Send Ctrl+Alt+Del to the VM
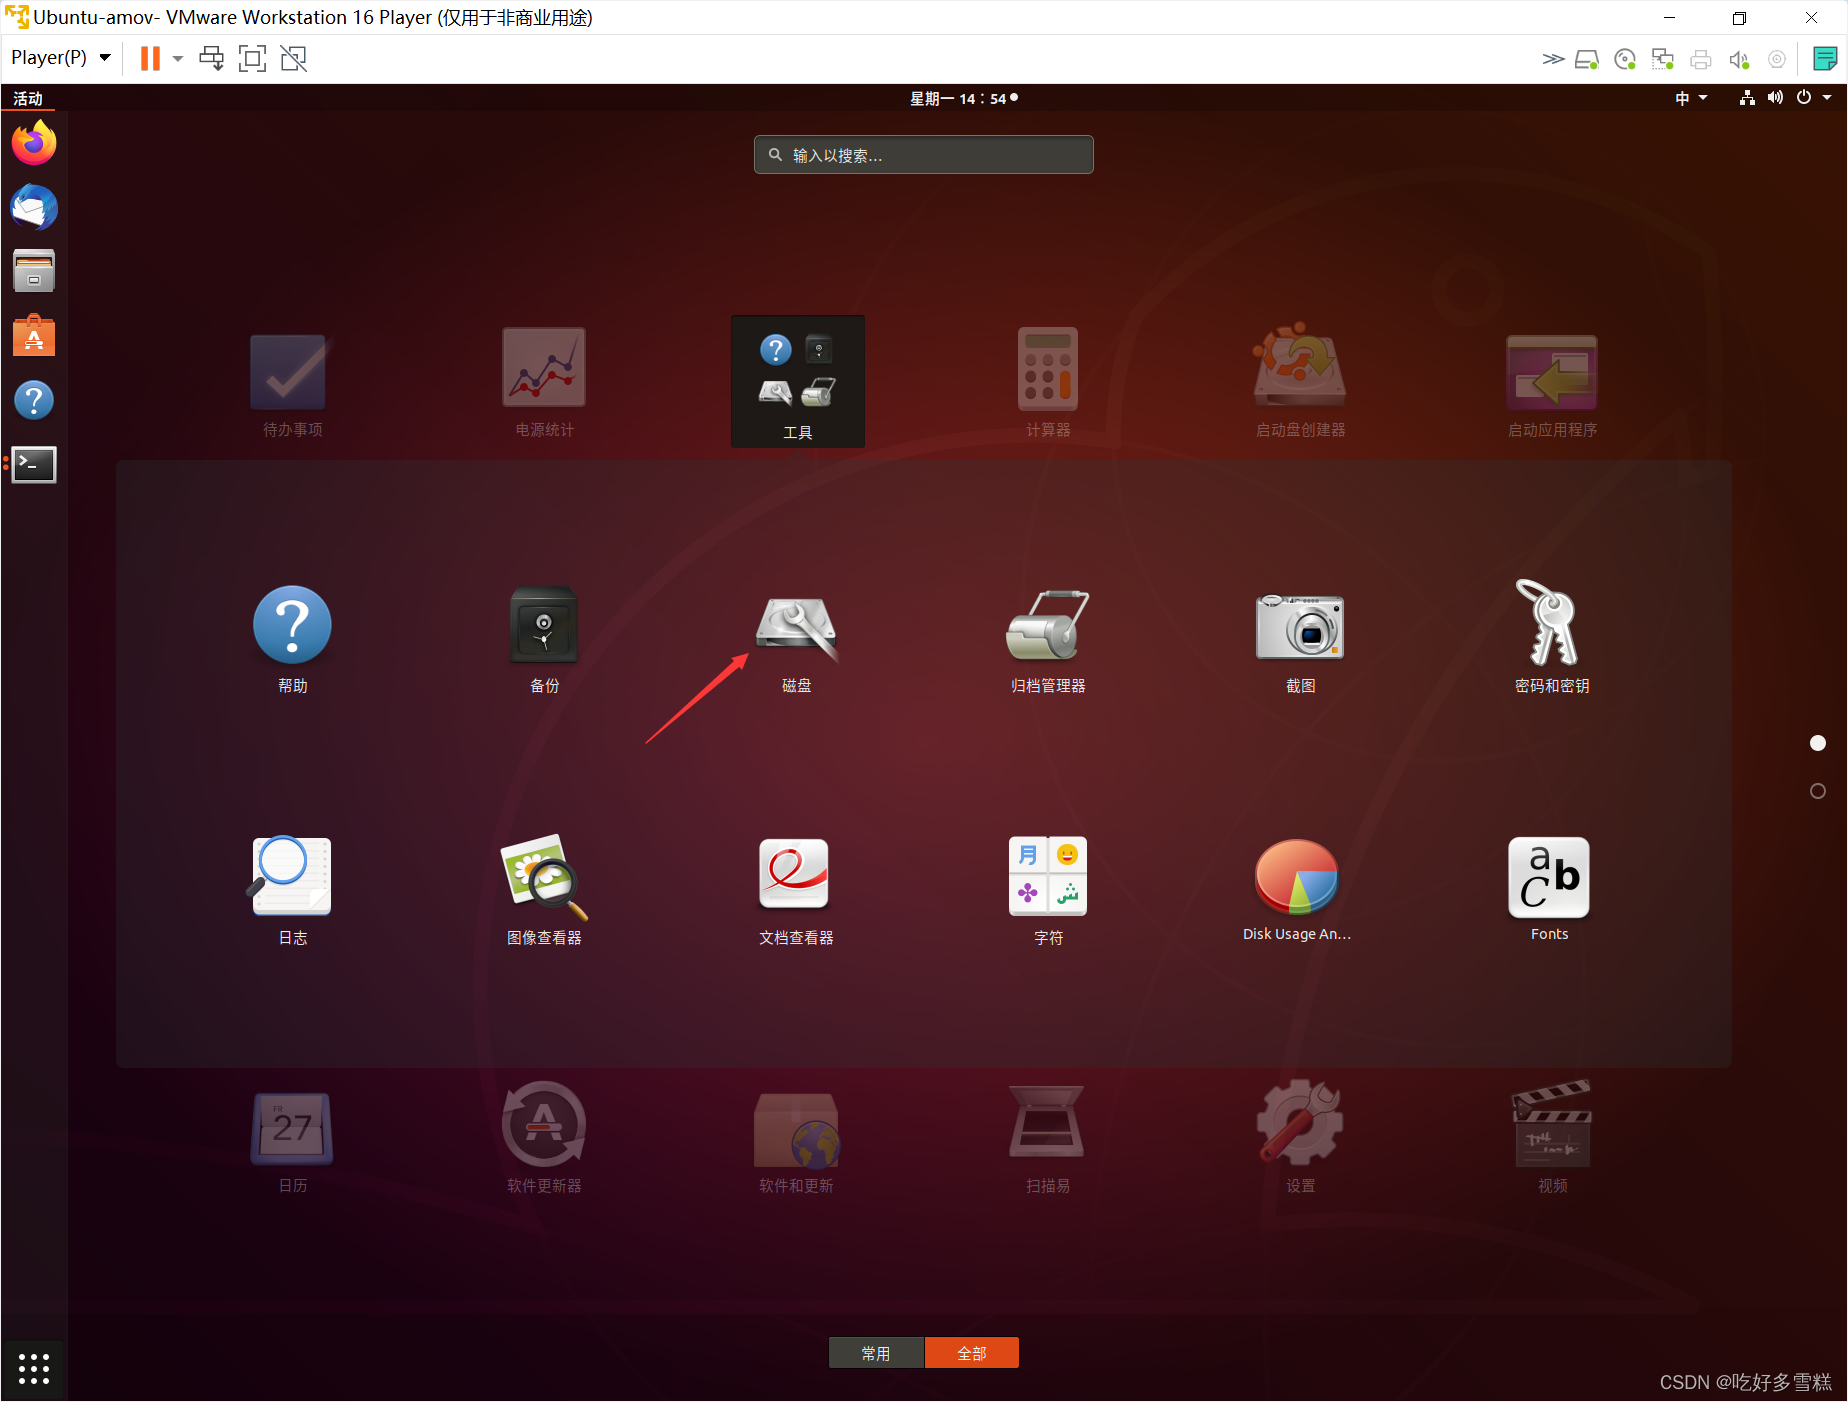 pos(211,58)
